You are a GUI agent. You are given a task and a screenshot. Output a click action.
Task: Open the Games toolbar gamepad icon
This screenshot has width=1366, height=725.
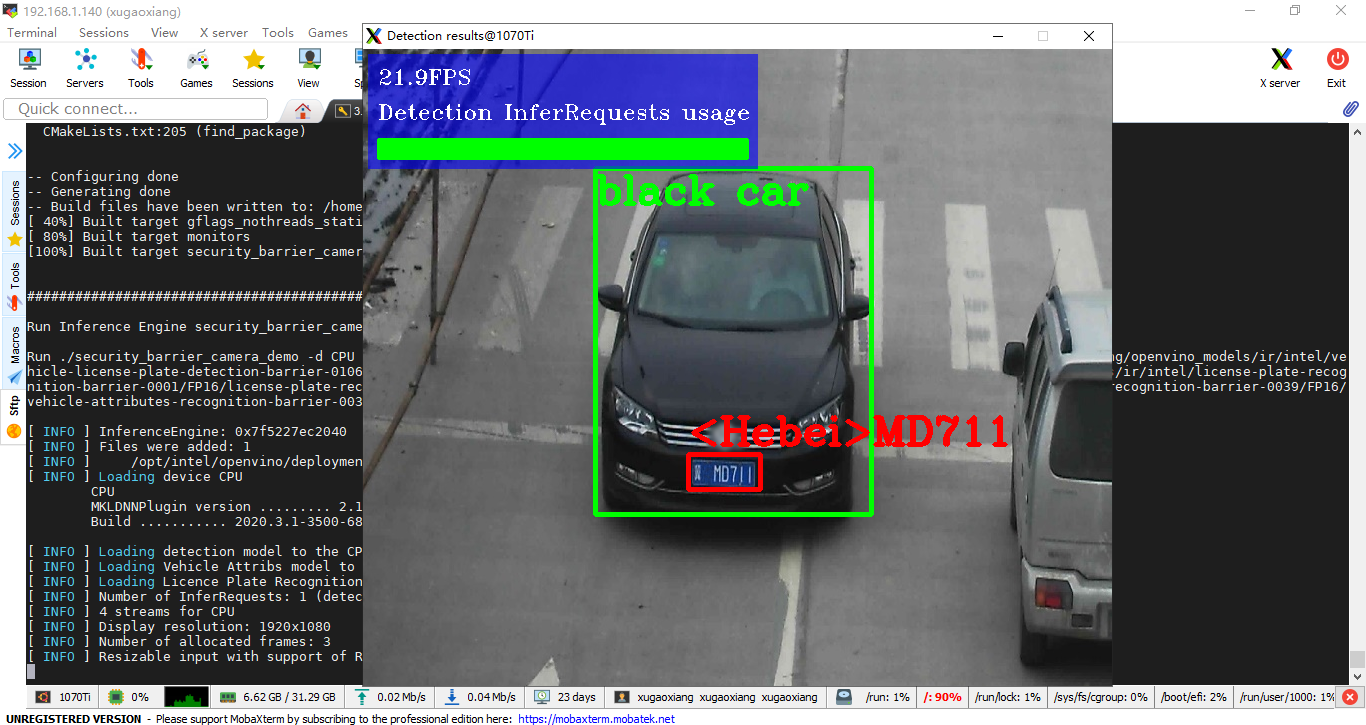pos(196,68)
